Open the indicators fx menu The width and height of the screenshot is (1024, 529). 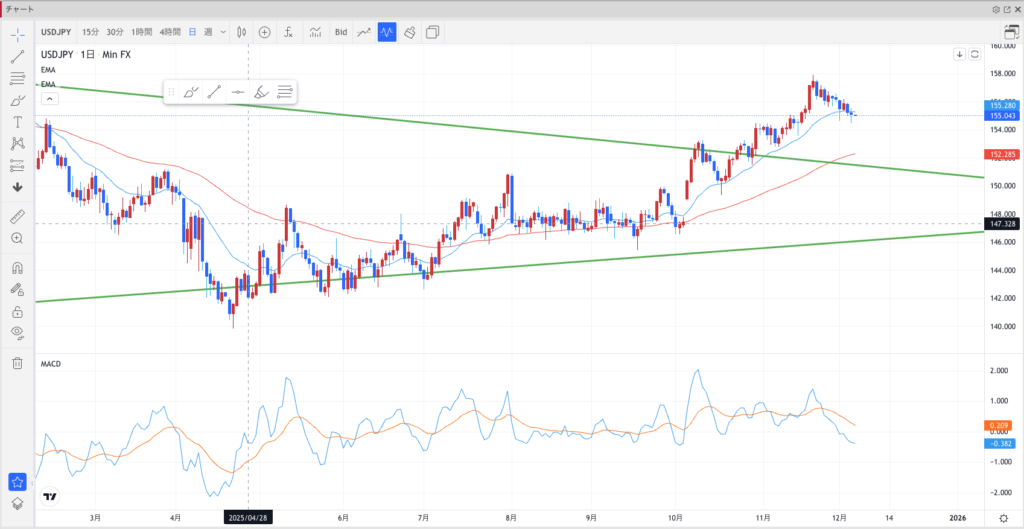coord(288,32)
